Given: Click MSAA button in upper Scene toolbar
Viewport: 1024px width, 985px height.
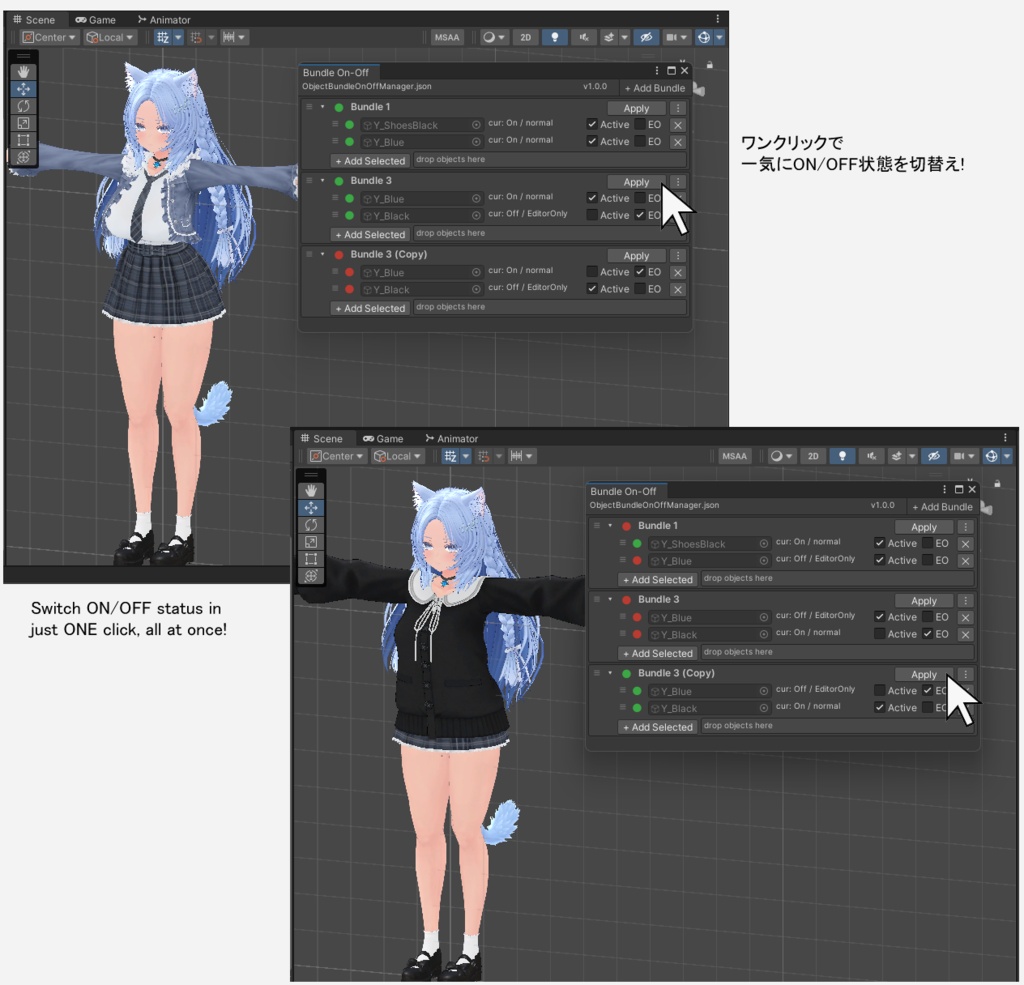Looking at the screenshot, I should pyautogui.click(x=447, y=37).
